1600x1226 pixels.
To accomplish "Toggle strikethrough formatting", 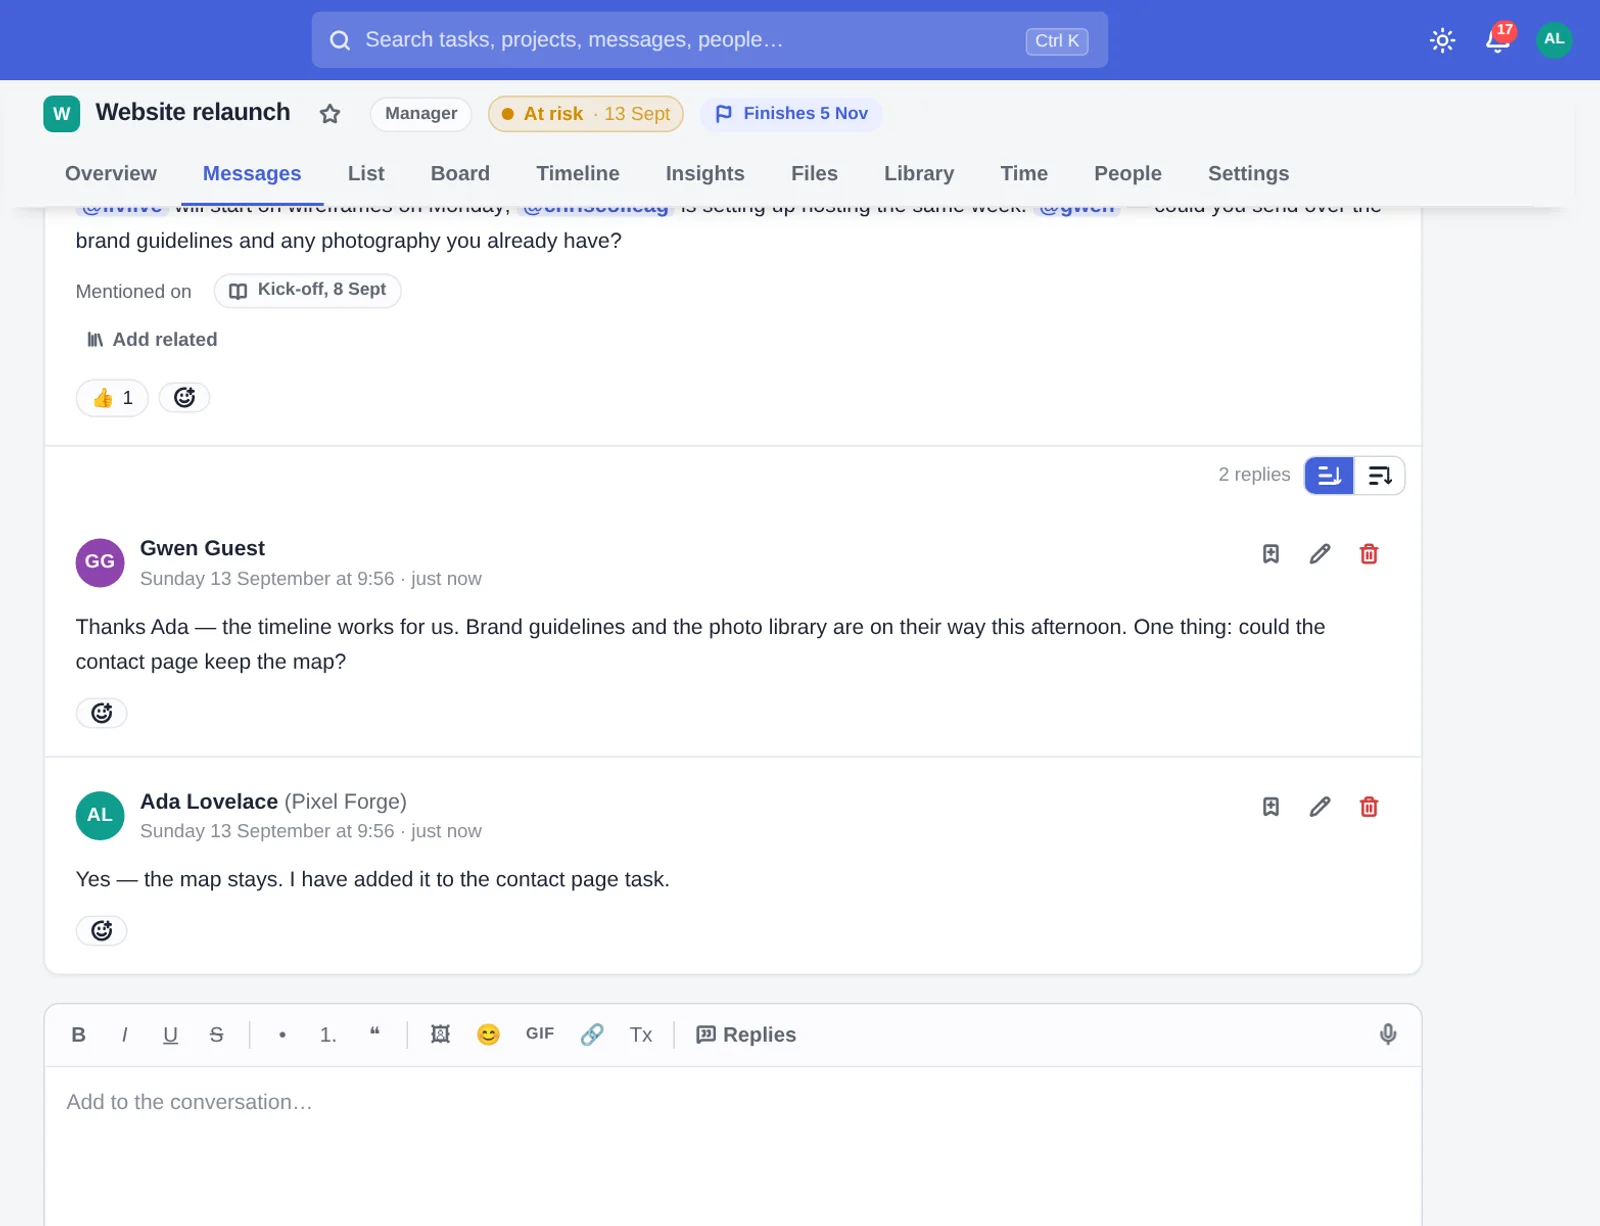I will (217, 1035).
